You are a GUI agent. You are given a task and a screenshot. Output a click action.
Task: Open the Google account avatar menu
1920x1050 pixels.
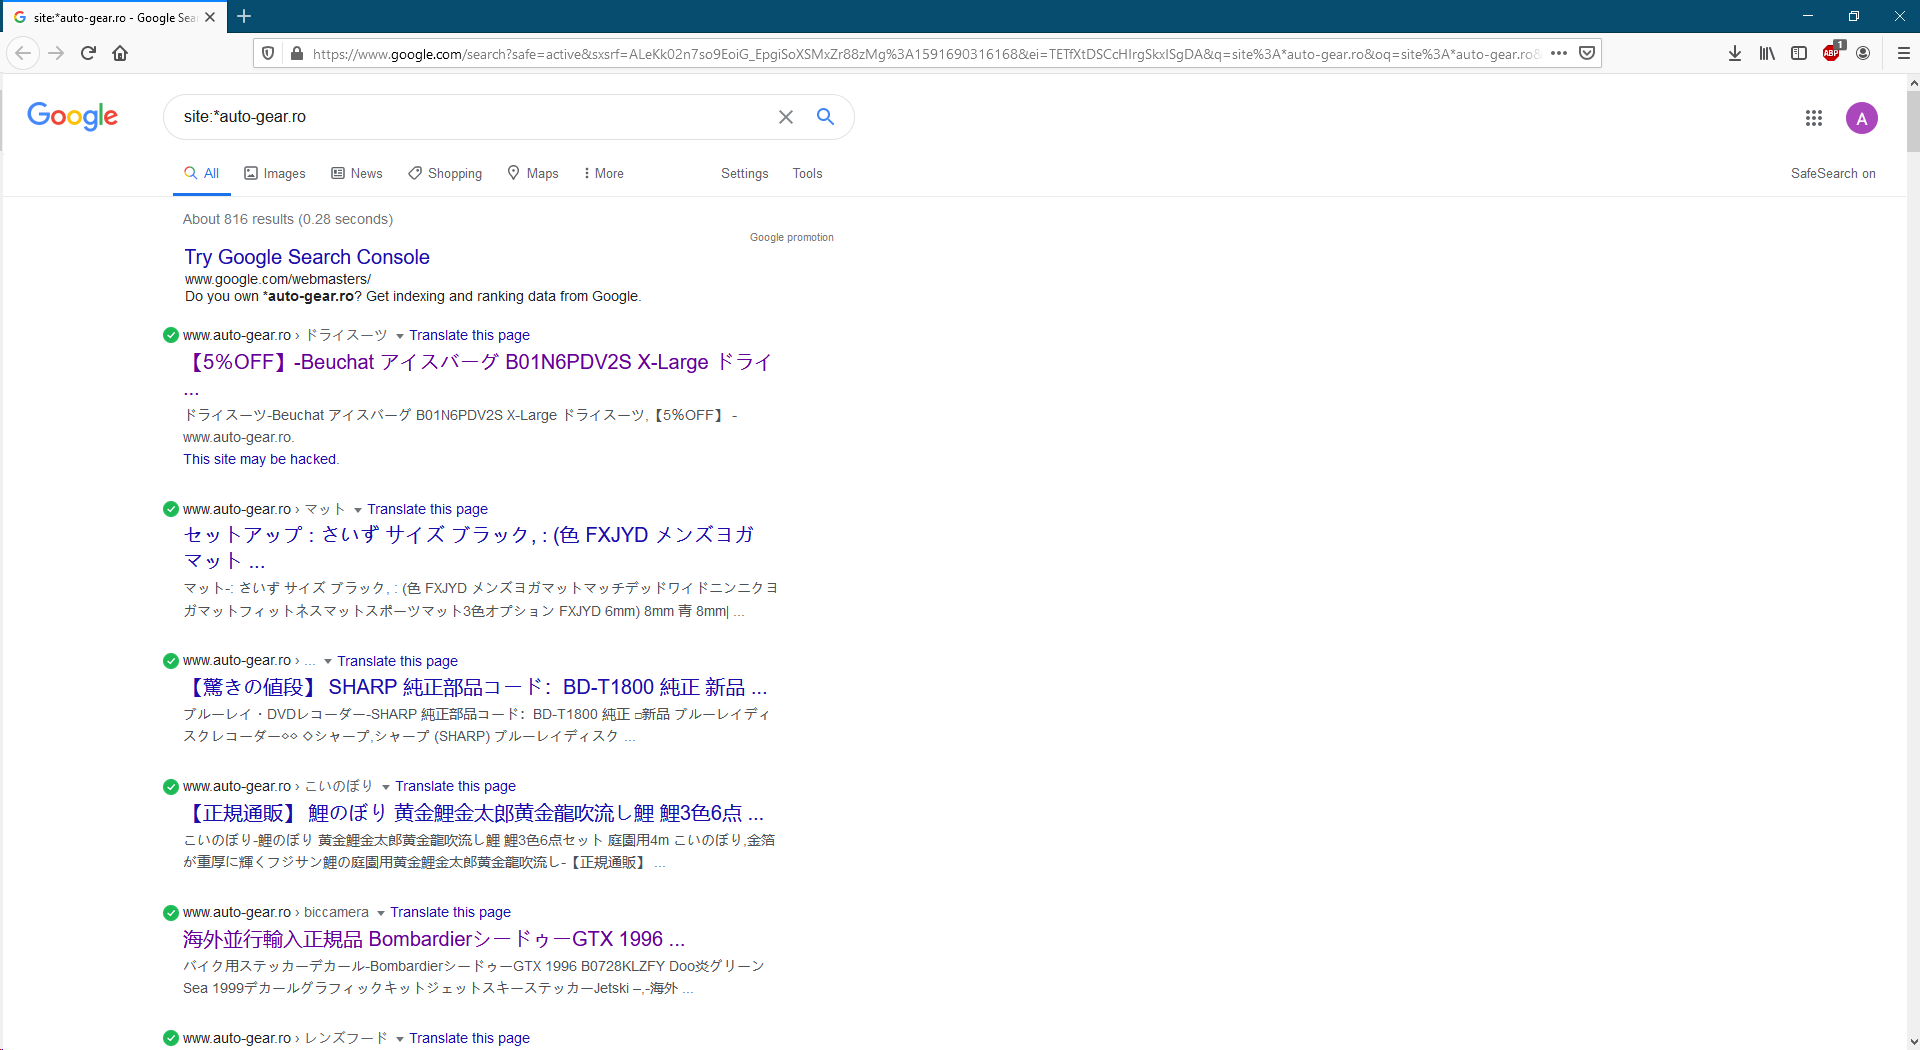(1862, 118)
